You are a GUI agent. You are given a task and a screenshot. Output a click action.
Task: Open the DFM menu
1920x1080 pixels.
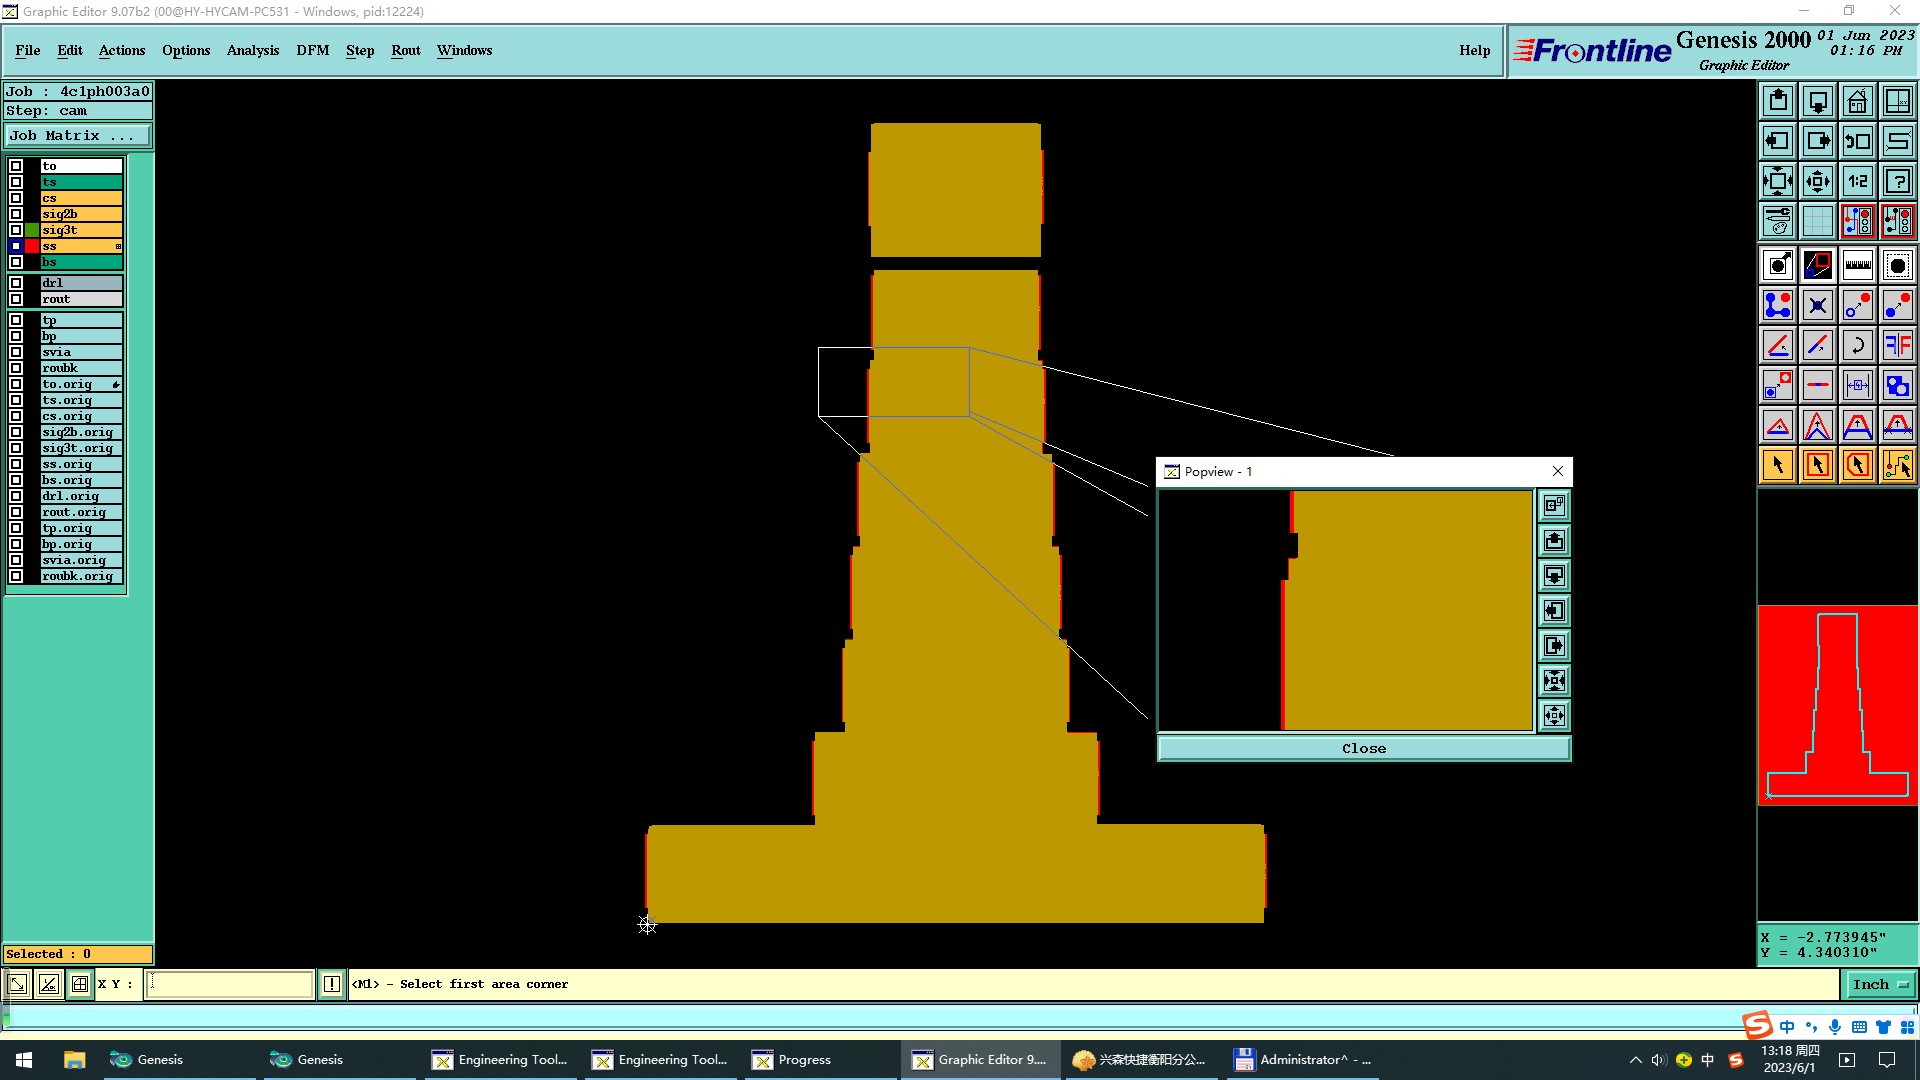click(x=312, y=50)
